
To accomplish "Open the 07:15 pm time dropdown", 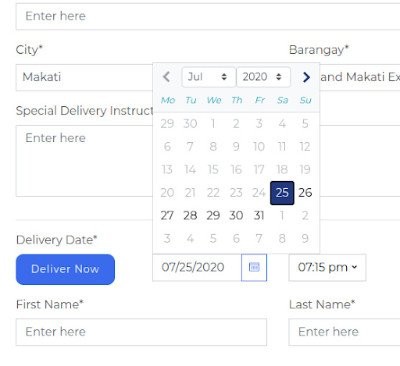I will [x=327, y=267].
